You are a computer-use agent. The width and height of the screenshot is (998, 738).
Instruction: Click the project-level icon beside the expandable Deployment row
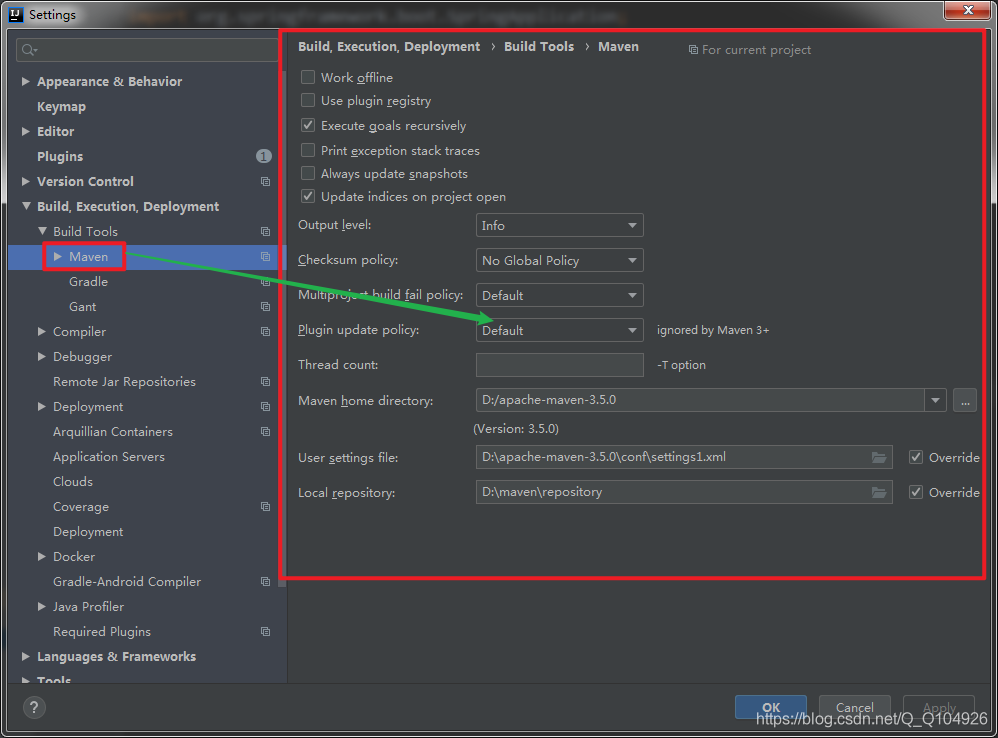pos(265,407)
